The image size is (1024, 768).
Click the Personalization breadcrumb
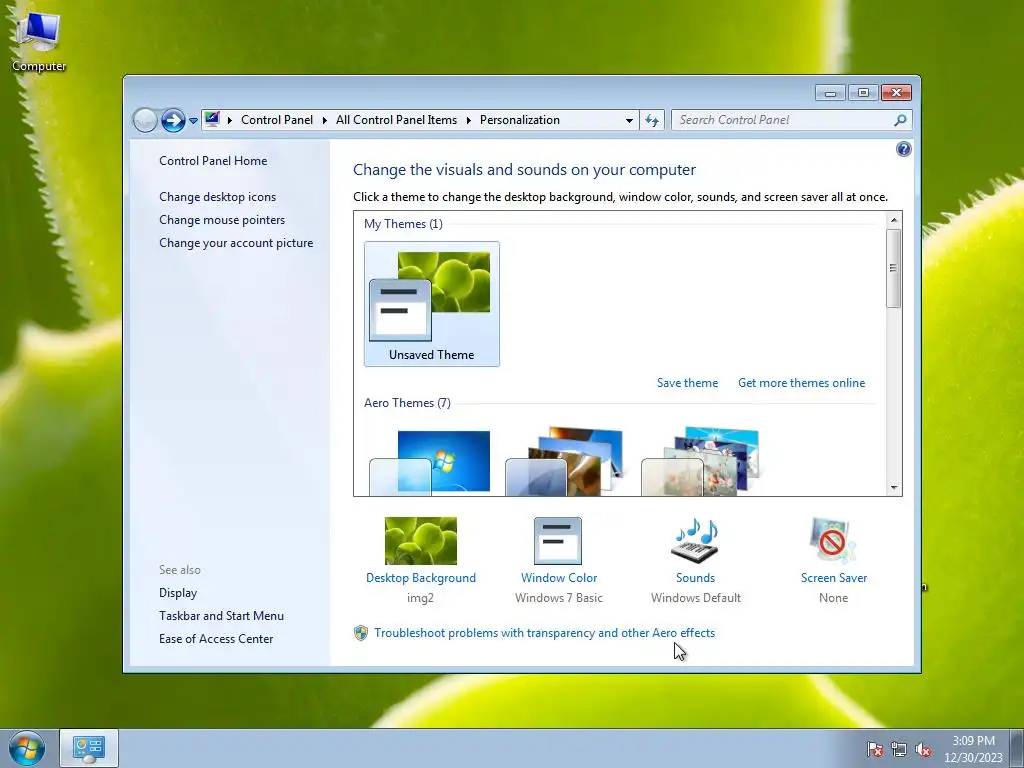point(520,120)
